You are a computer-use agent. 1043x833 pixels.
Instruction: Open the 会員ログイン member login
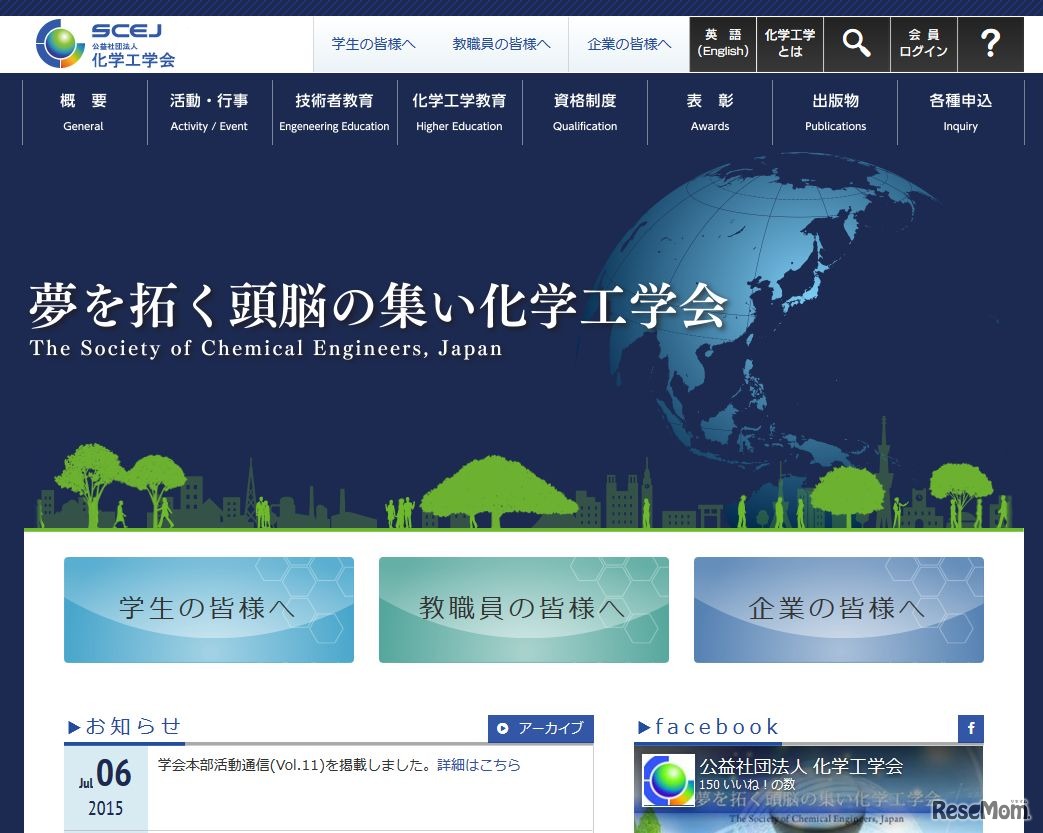tap(923, 44)
